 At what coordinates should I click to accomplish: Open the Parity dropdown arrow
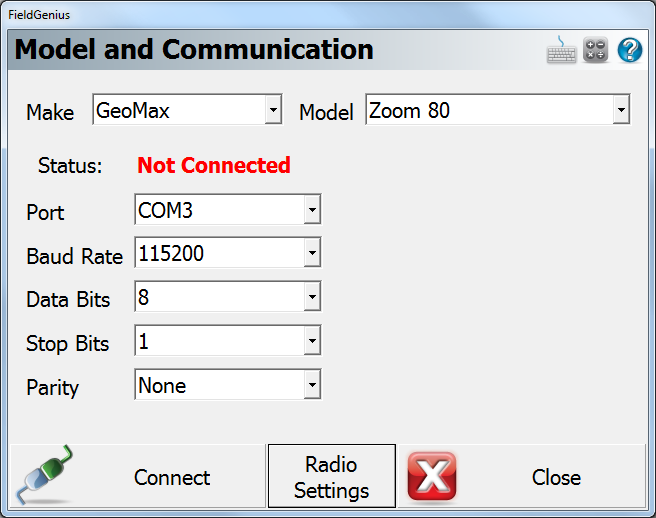(x=312, y=385)
